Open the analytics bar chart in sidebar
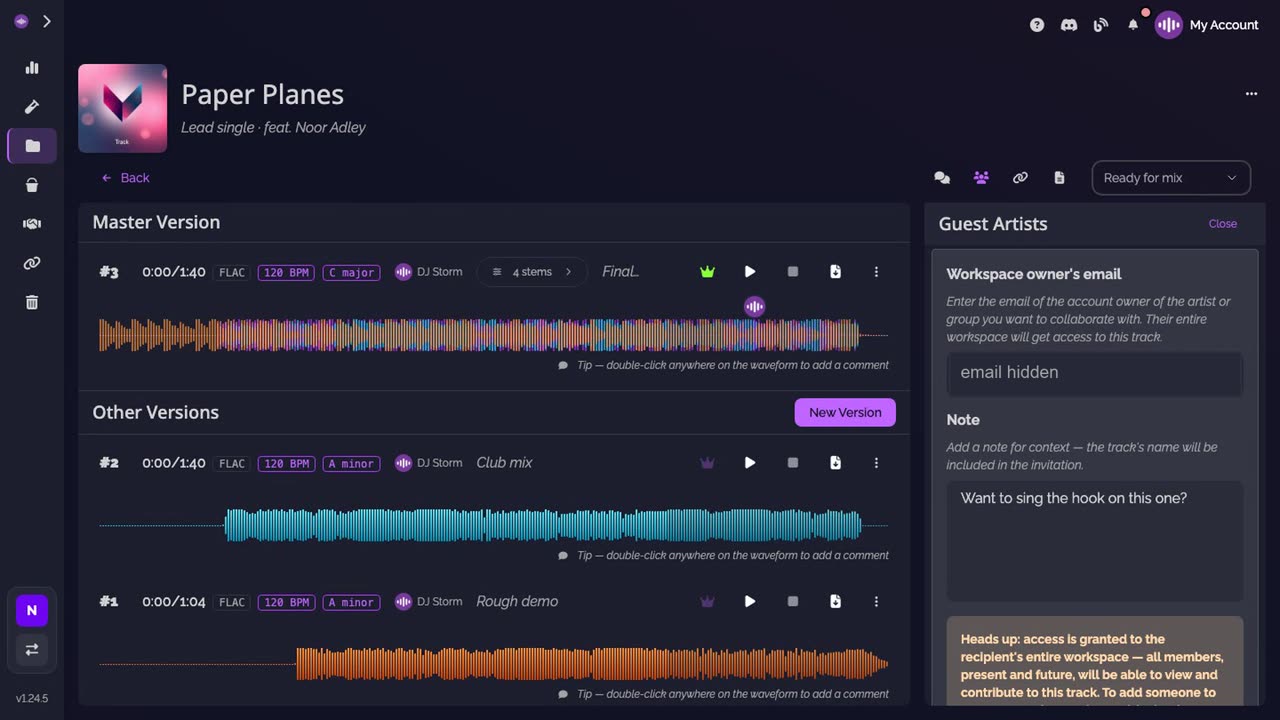Image resolution: width=1280 pixels, height=720 pixels. [x=32, y=68]
